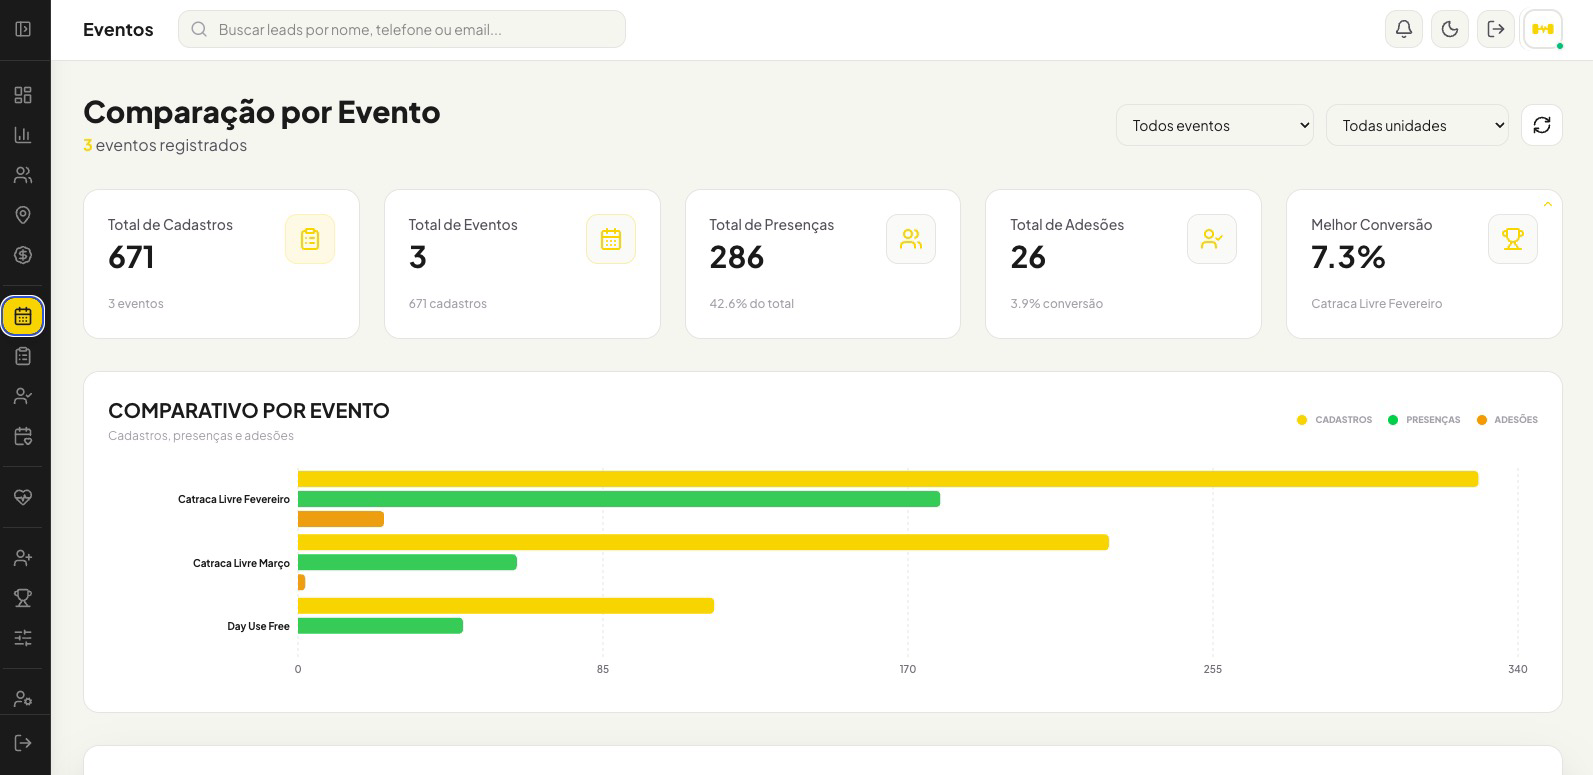The width and height of the screenshot is (1593, 775).
Task: Click the Day Use Free axis label
Action: tap(258, 626)
